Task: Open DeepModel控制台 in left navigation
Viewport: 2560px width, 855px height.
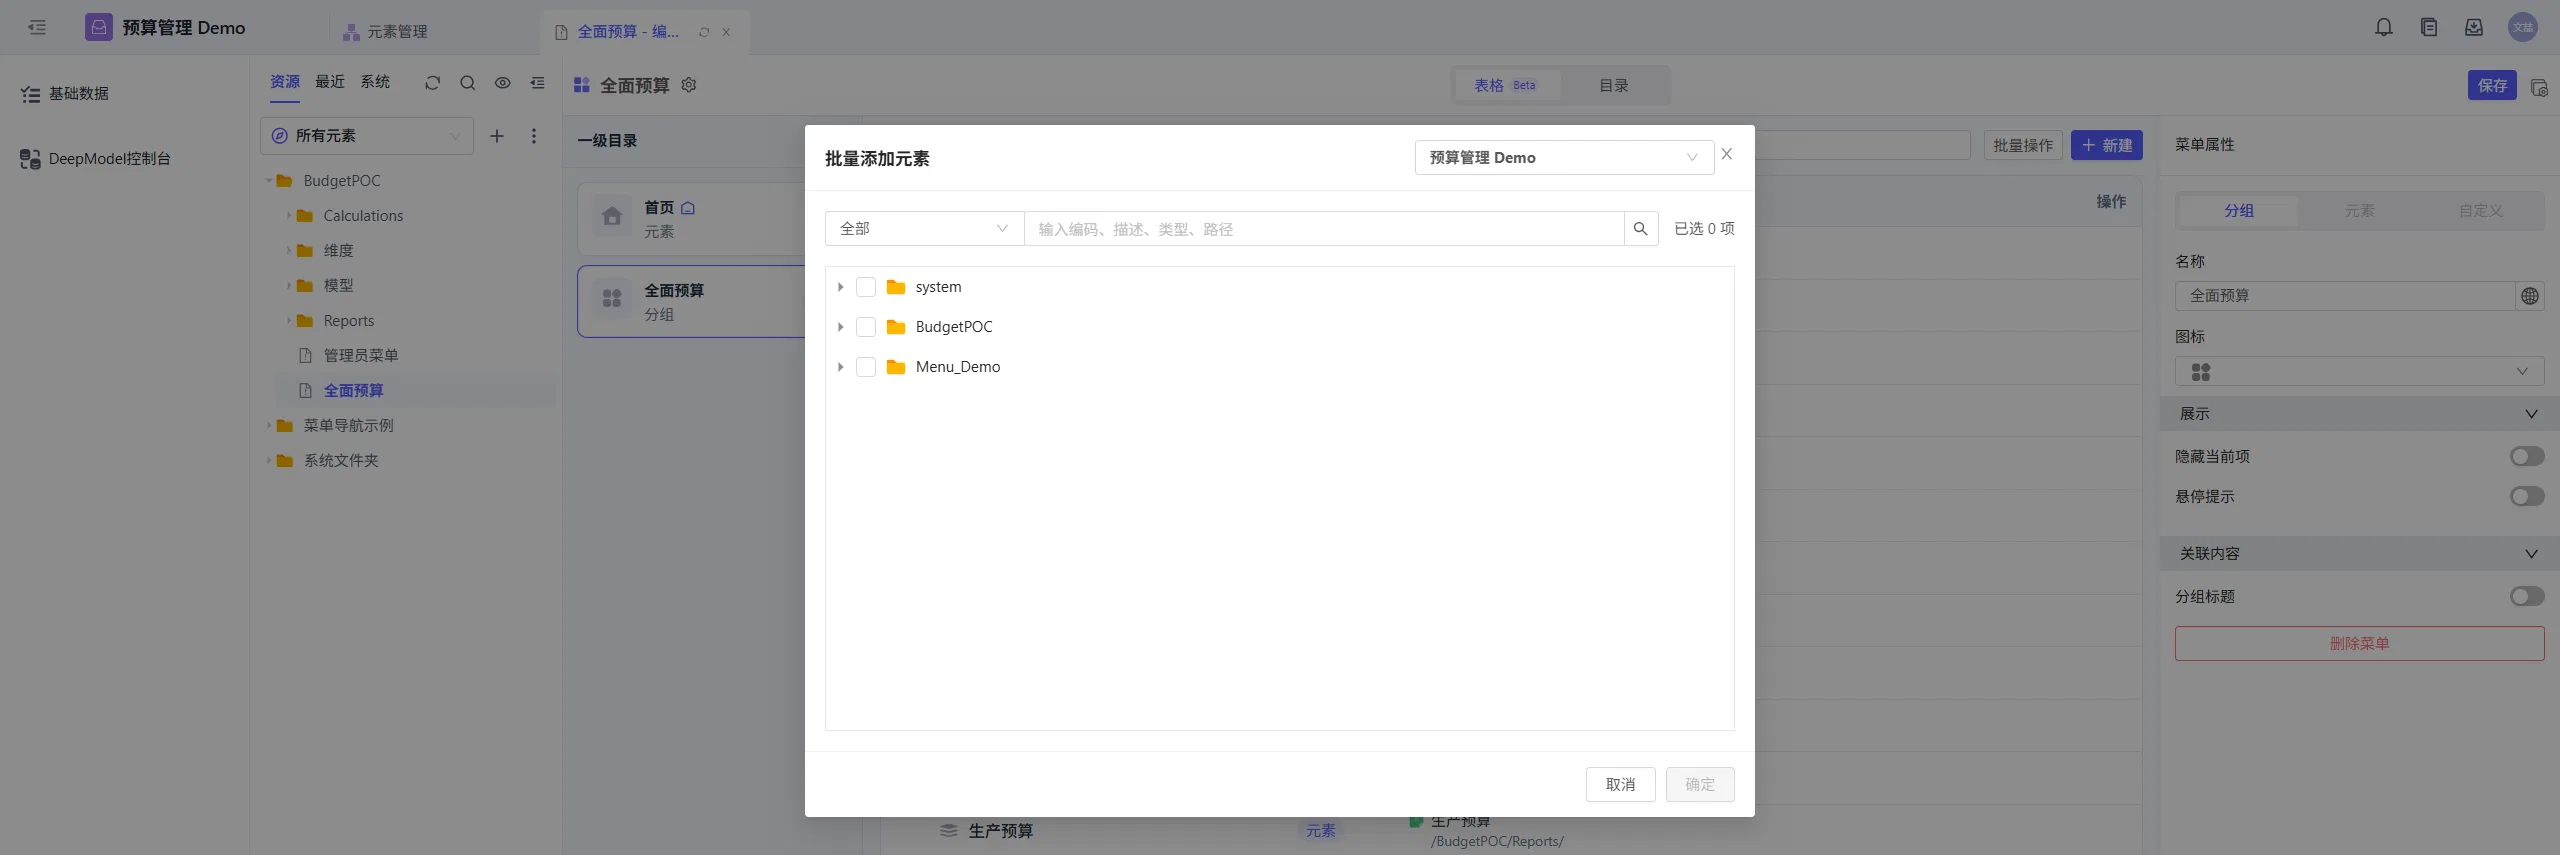Action: tap(96, 159)
